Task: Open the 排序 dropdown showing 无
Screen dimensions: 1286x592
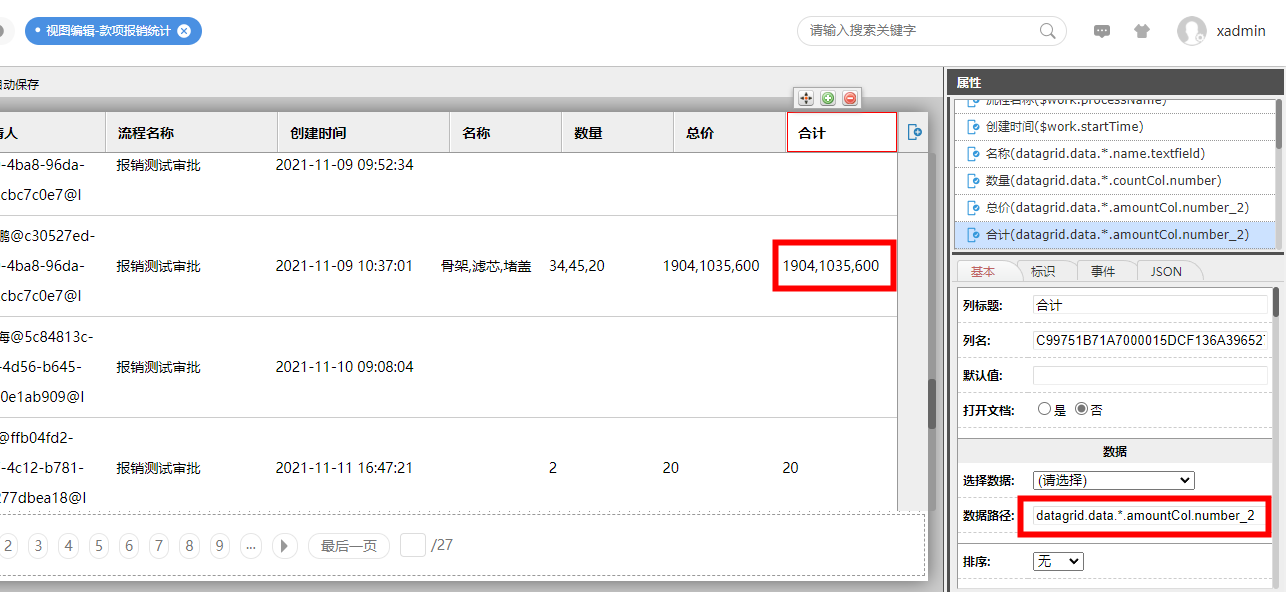Action: [1058, 561]
